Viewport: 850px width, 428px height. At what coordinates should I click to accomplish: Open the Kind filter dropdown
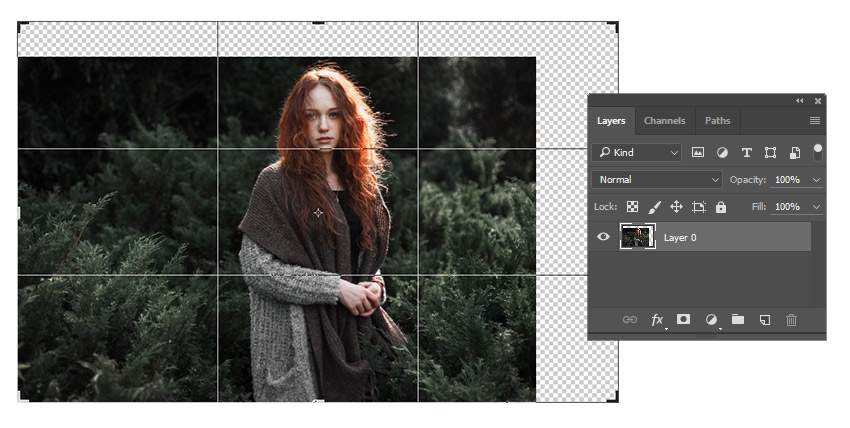(637, 153)
